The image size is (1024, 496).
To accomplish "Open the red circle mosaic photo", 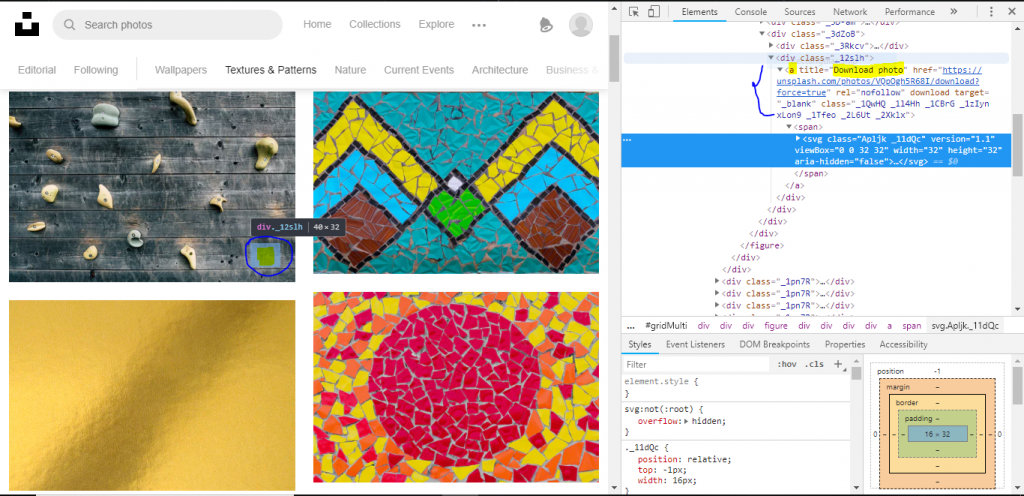I will tap(456, 387).
